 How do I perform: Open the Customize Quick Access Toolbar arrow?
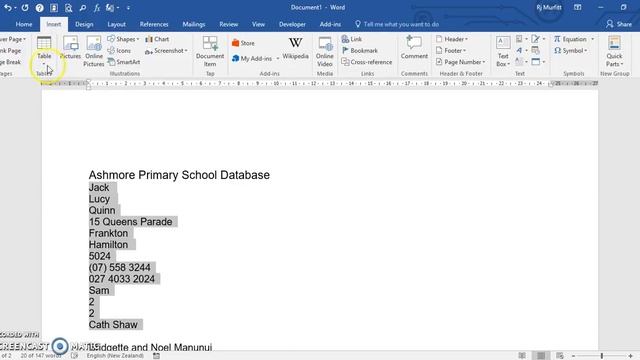click(x=128, y=8)
